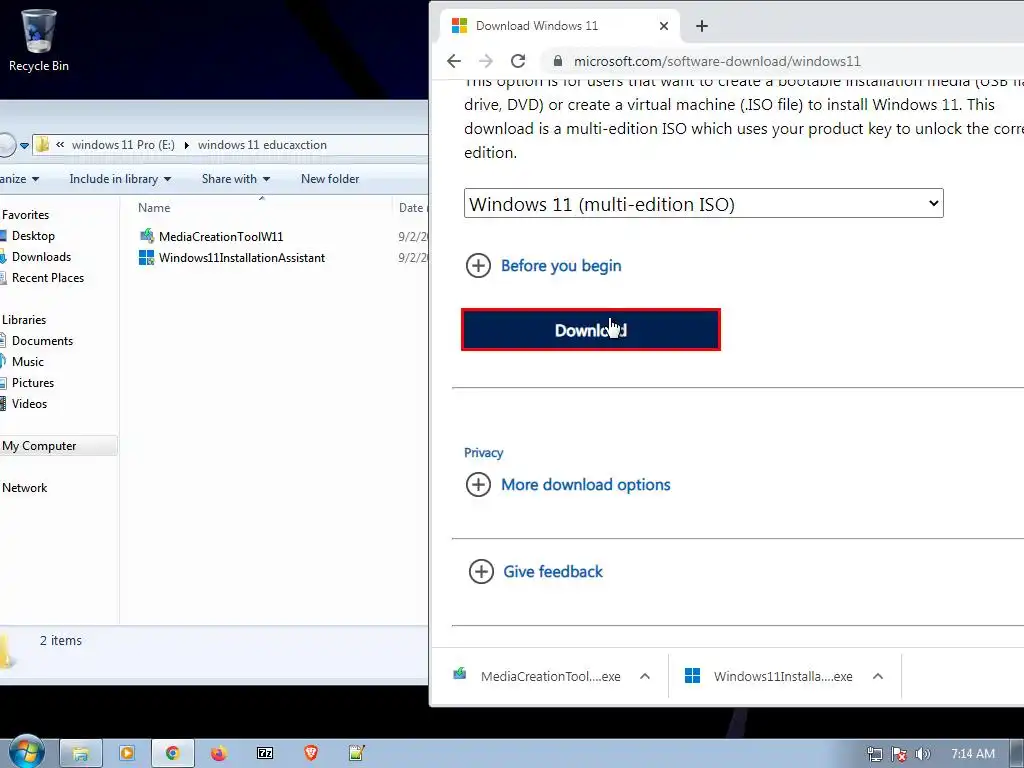
Task: Open the Windows11Installa download options chevron
Action: (x=878, y=676)
